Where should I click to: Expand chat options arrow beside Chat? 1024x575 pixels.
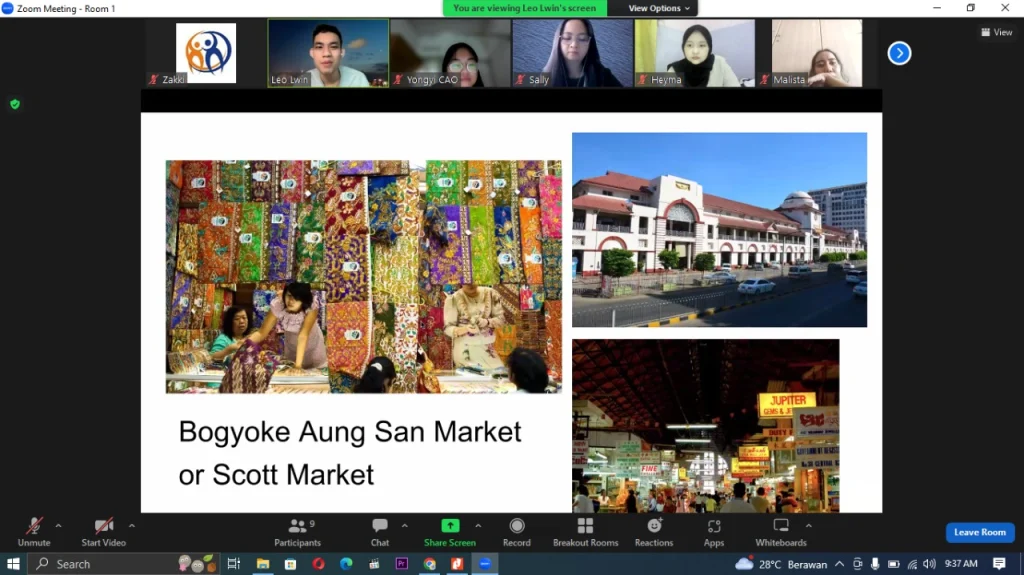404,525
